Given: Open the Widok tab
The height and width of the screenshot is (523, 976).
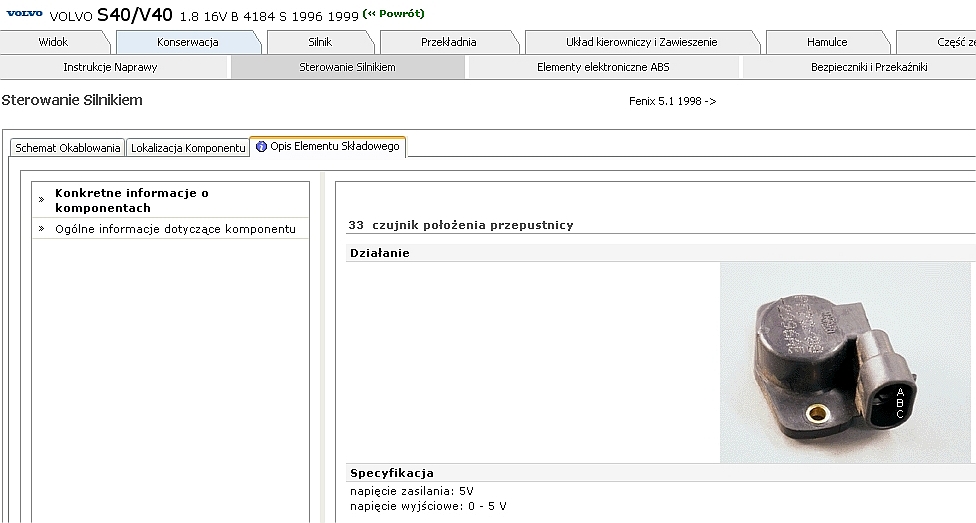Looking at the screenshot, I should [x=54, y=42].
